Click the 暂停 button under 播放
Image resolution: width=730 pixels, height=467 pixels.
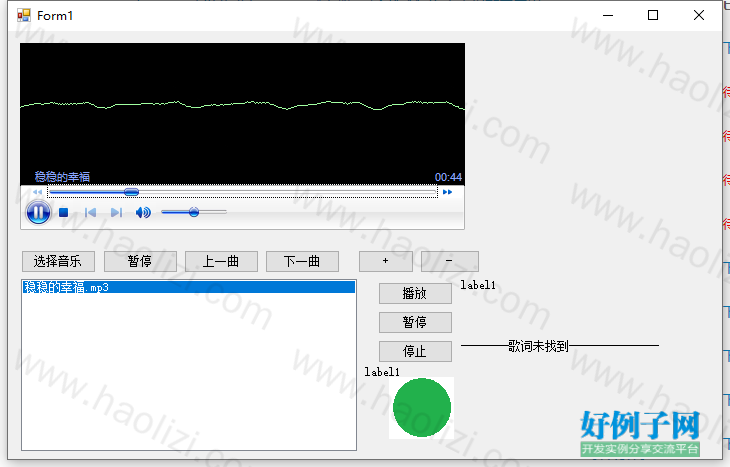[415, 322]
